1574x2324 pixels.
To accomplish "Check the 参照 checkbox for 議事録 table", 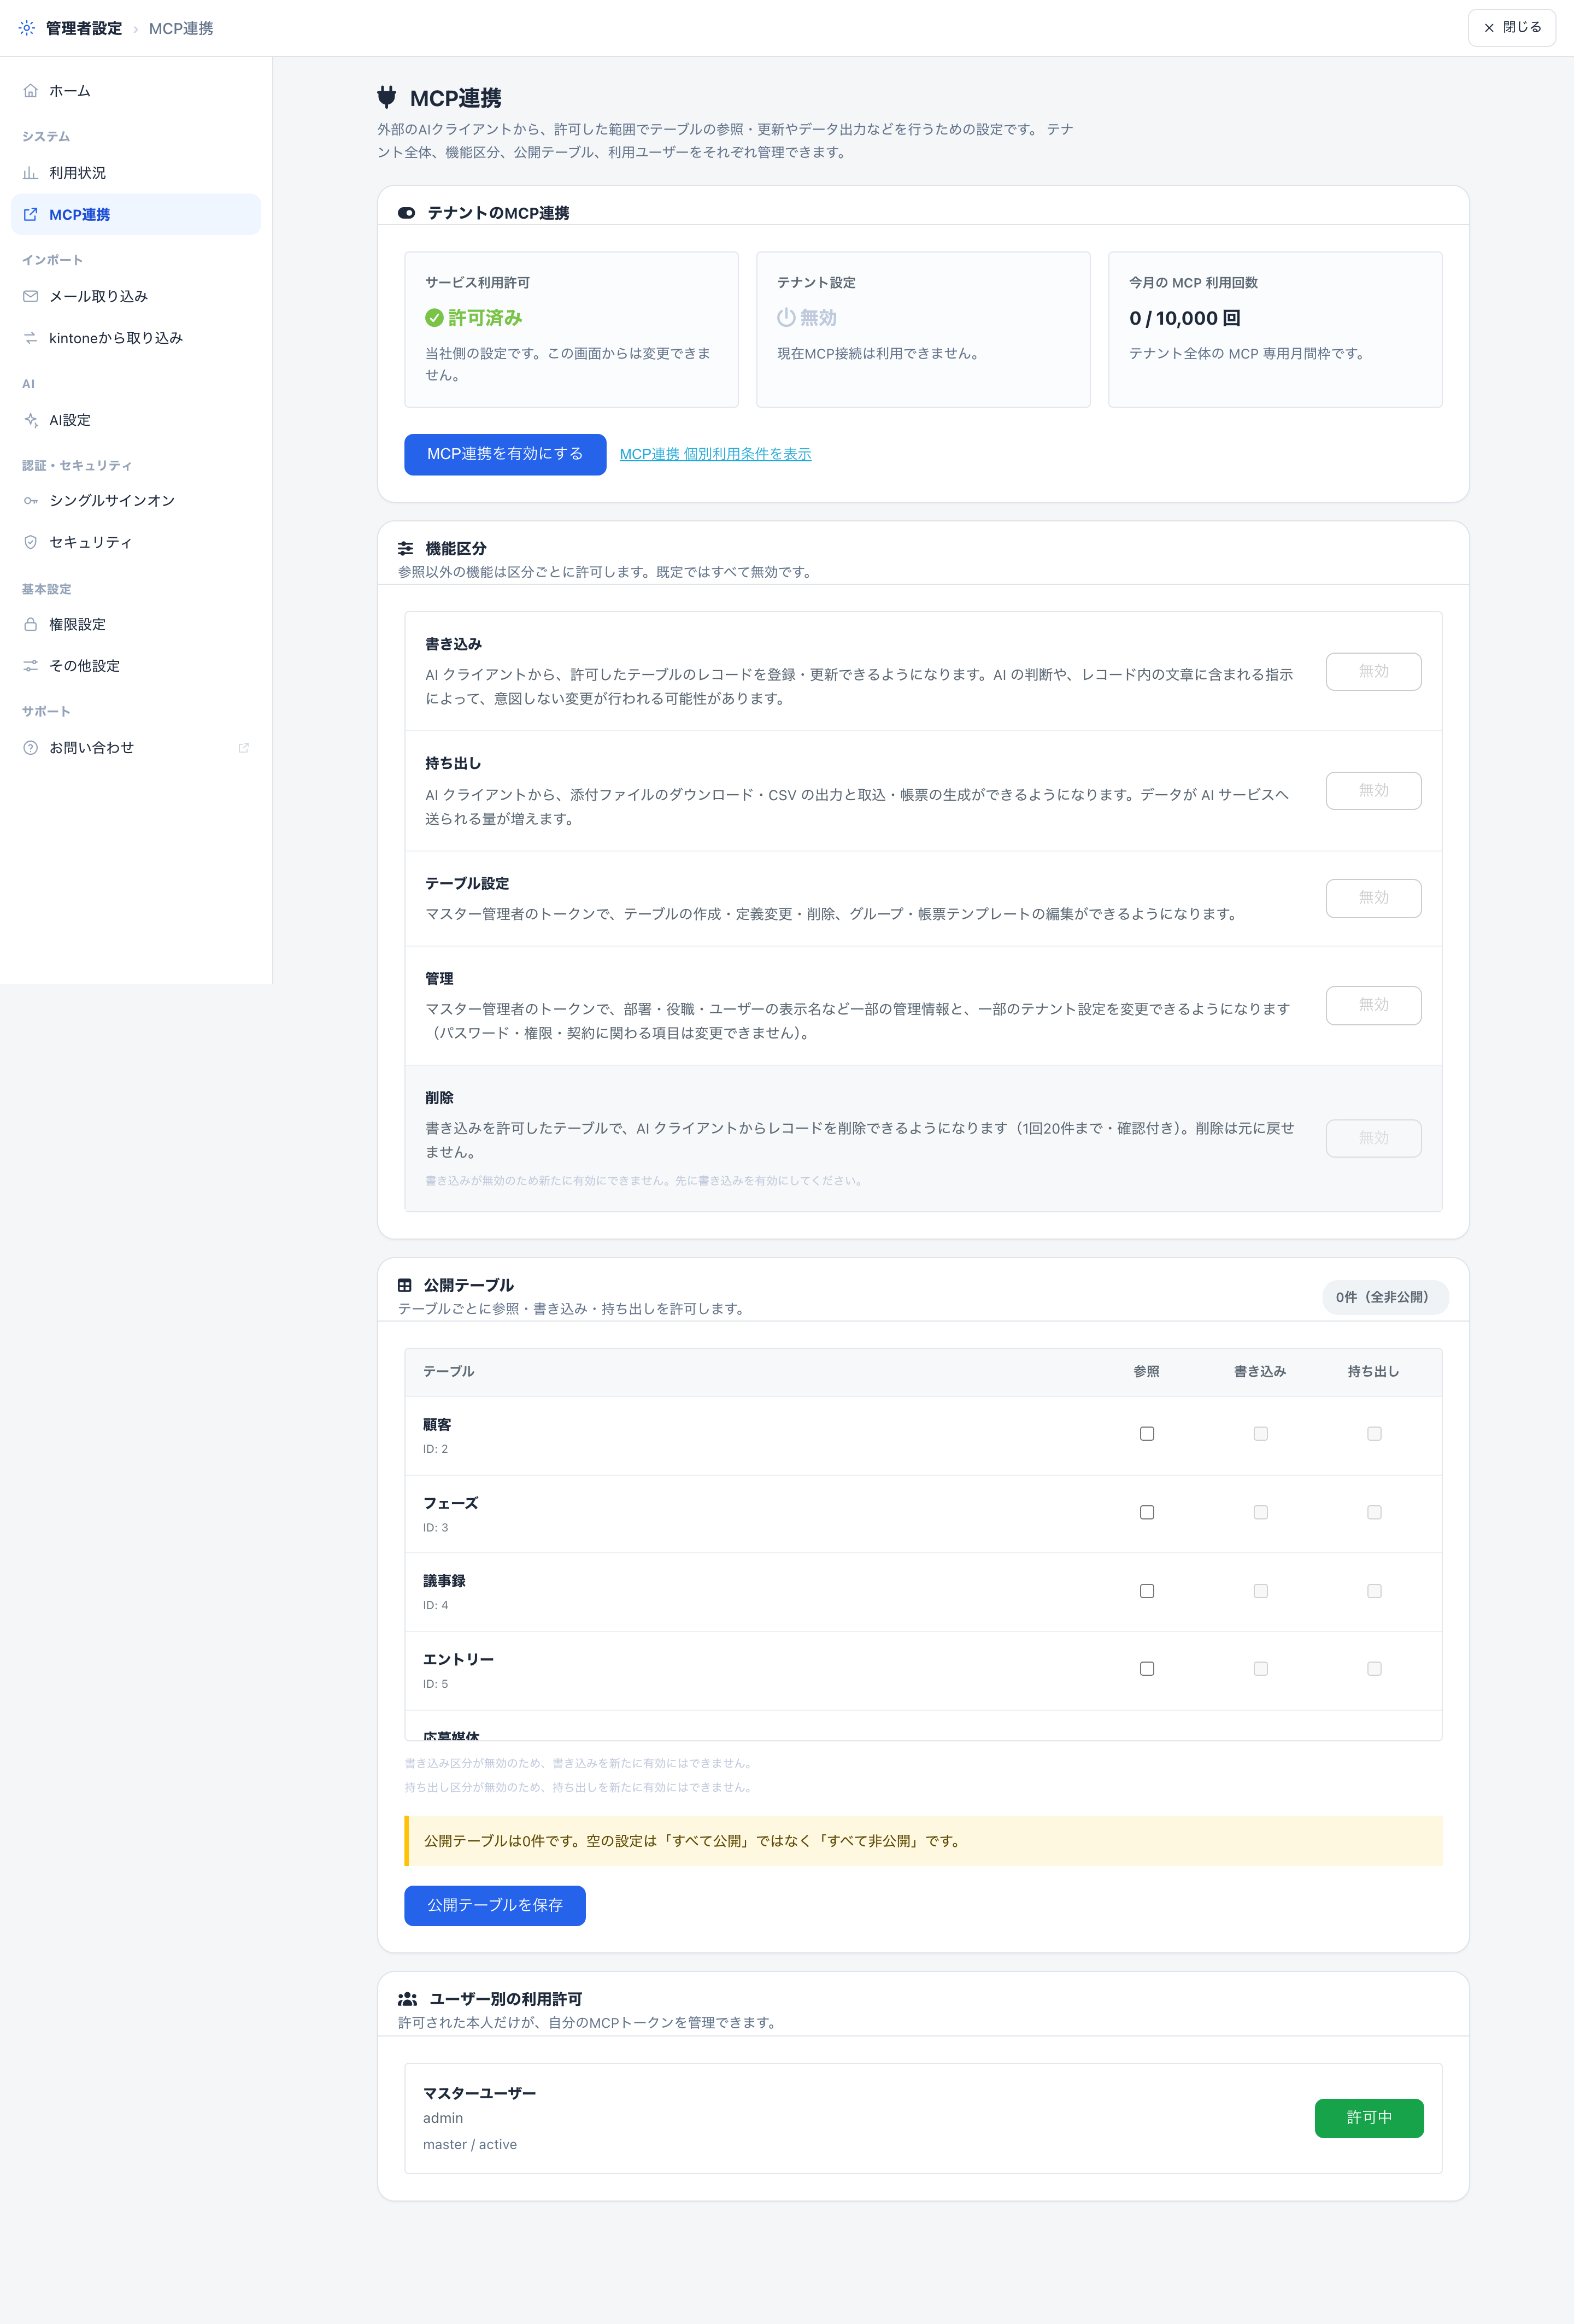I will tap(1147, 1591).
